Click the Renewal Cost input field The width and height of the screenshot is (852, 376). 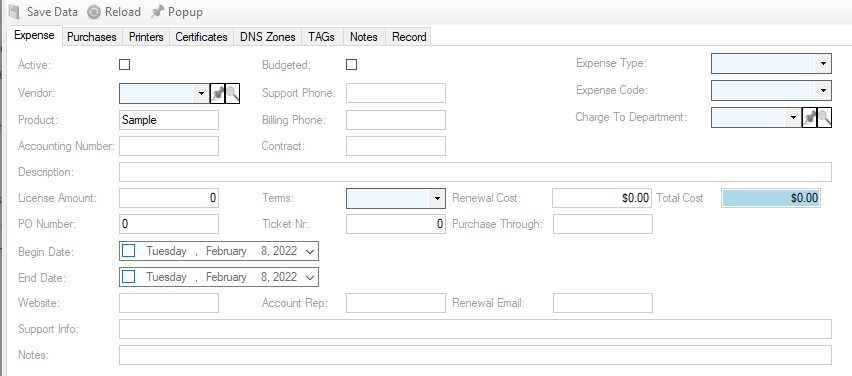[602, 198]
